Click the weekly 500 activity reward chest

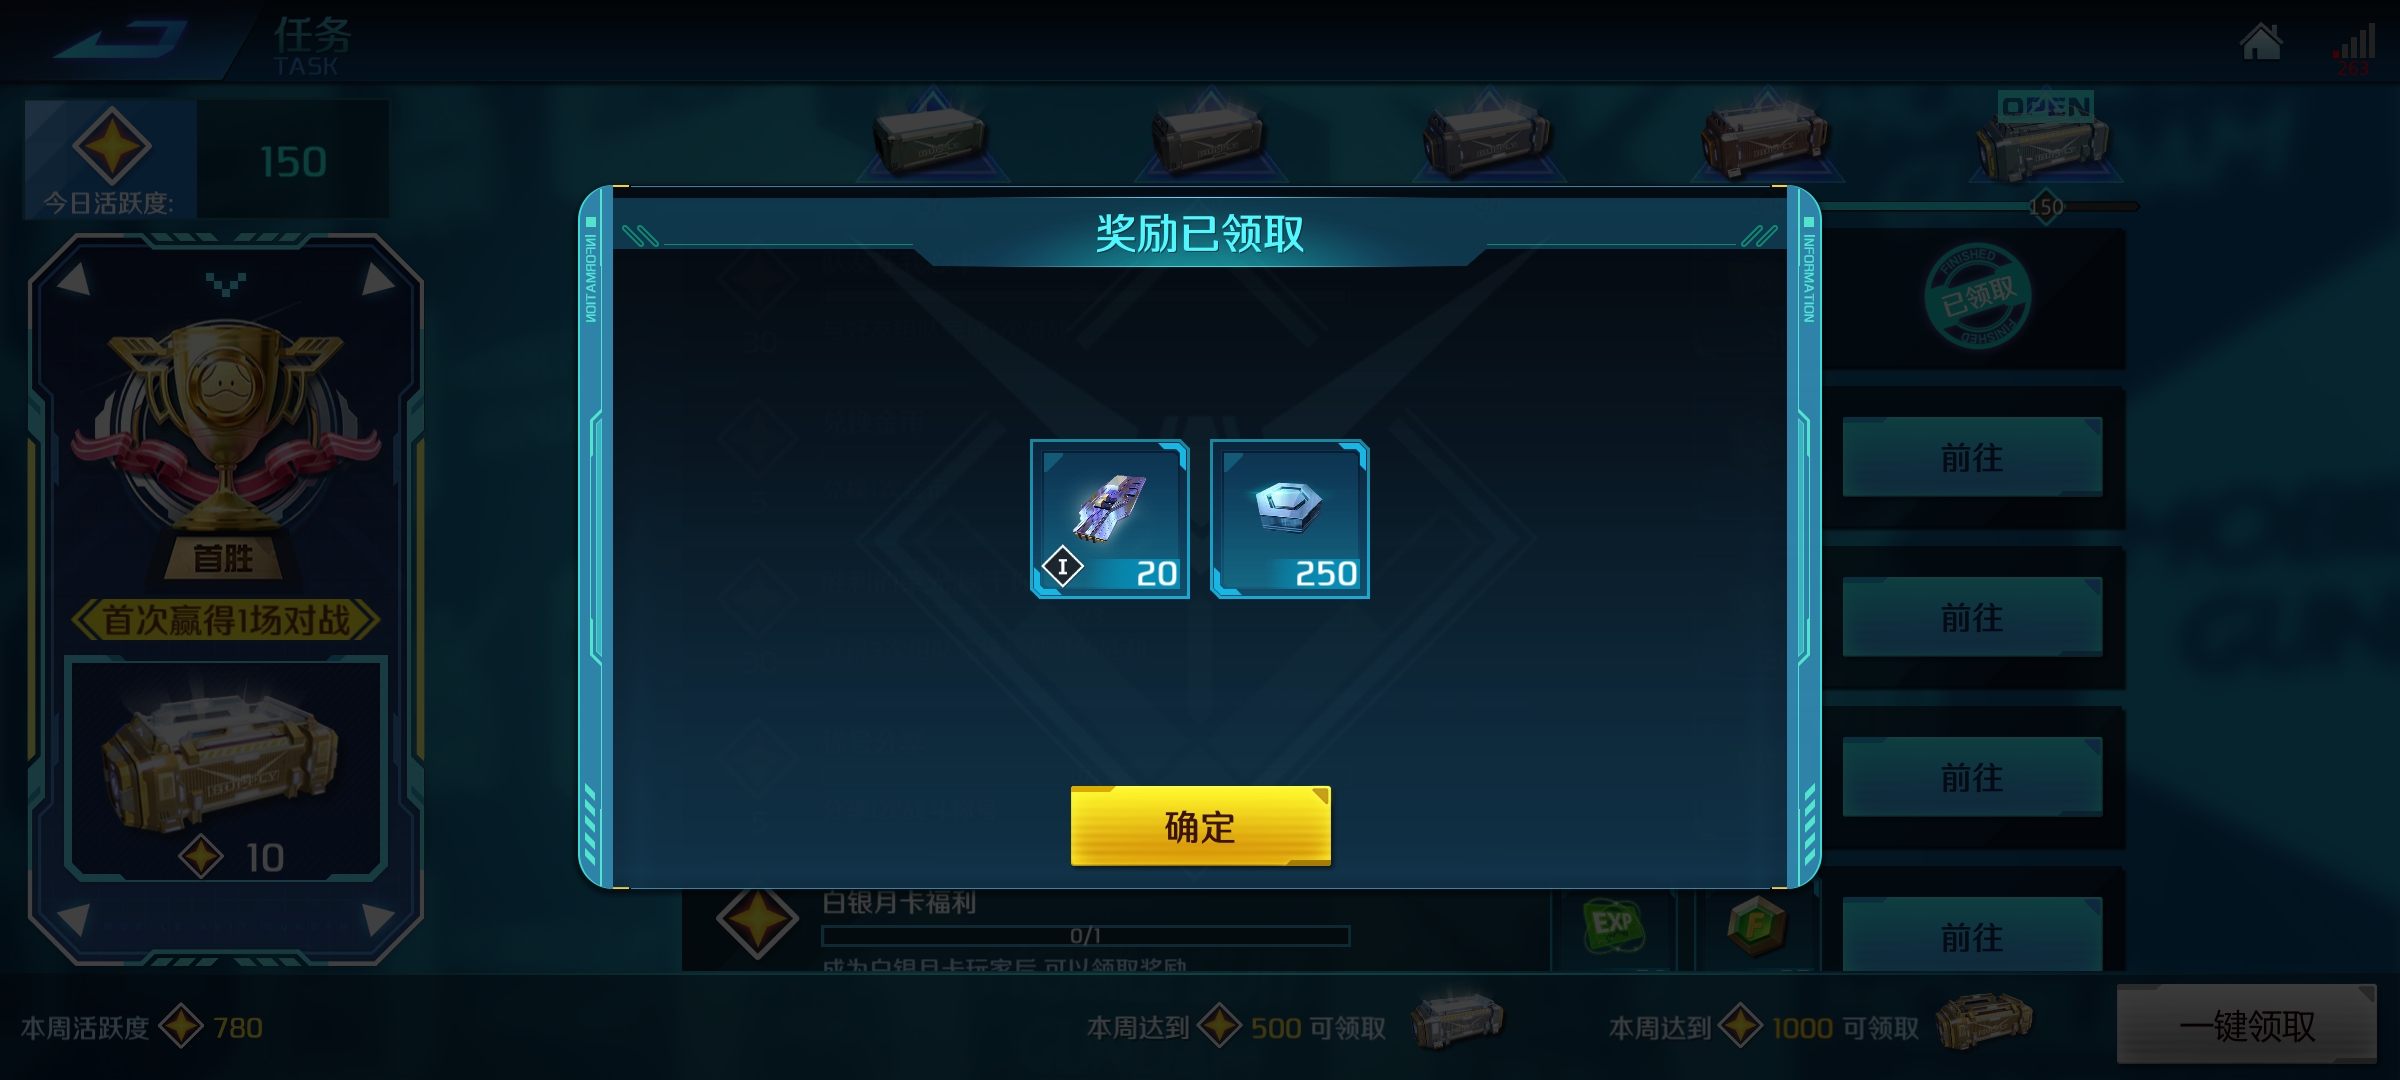tap(1457, 1022)
